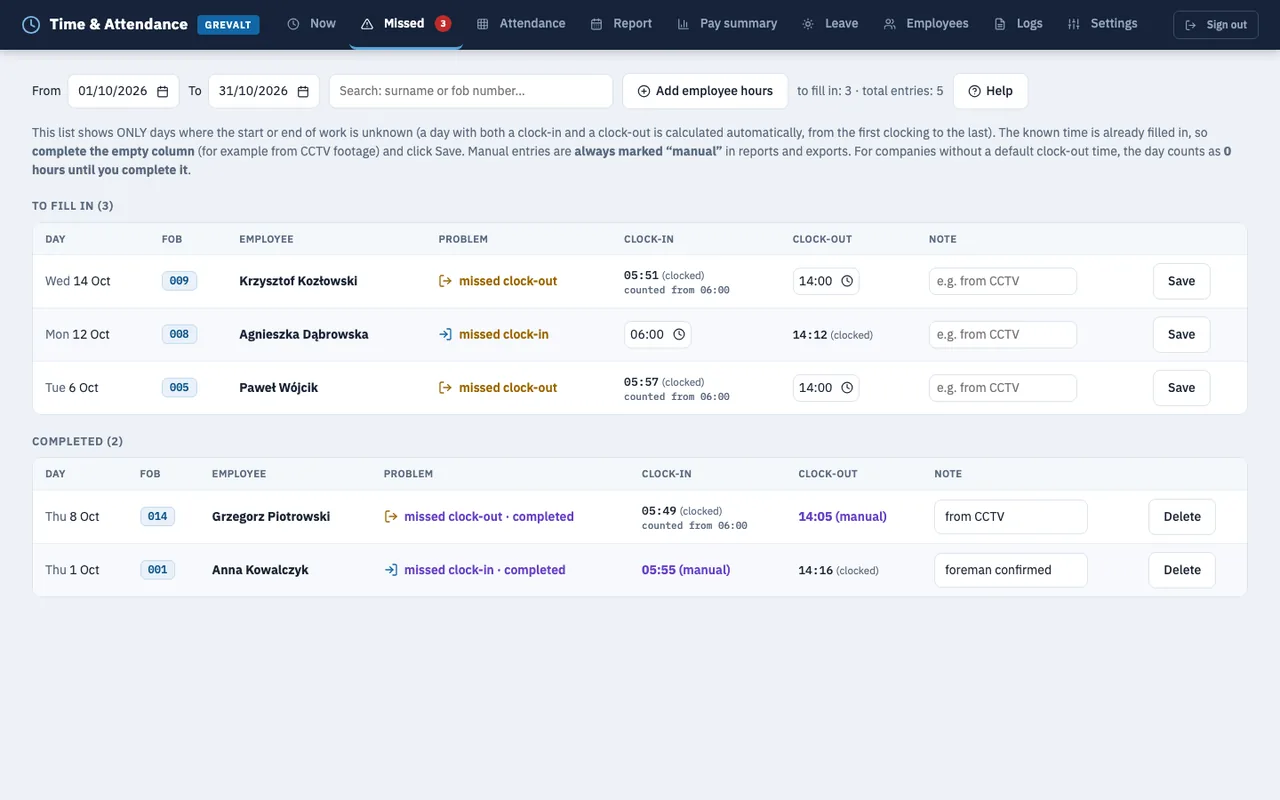The image size is (1280, 800).
Task: View the Logs tab
Action: (1018, 24)
